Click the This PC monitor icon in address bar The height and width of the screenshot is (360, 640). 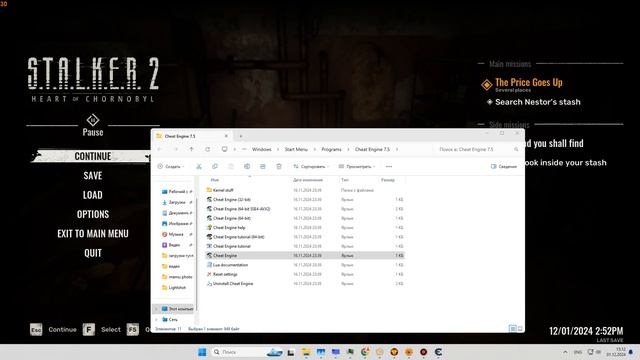pos(224,149)
